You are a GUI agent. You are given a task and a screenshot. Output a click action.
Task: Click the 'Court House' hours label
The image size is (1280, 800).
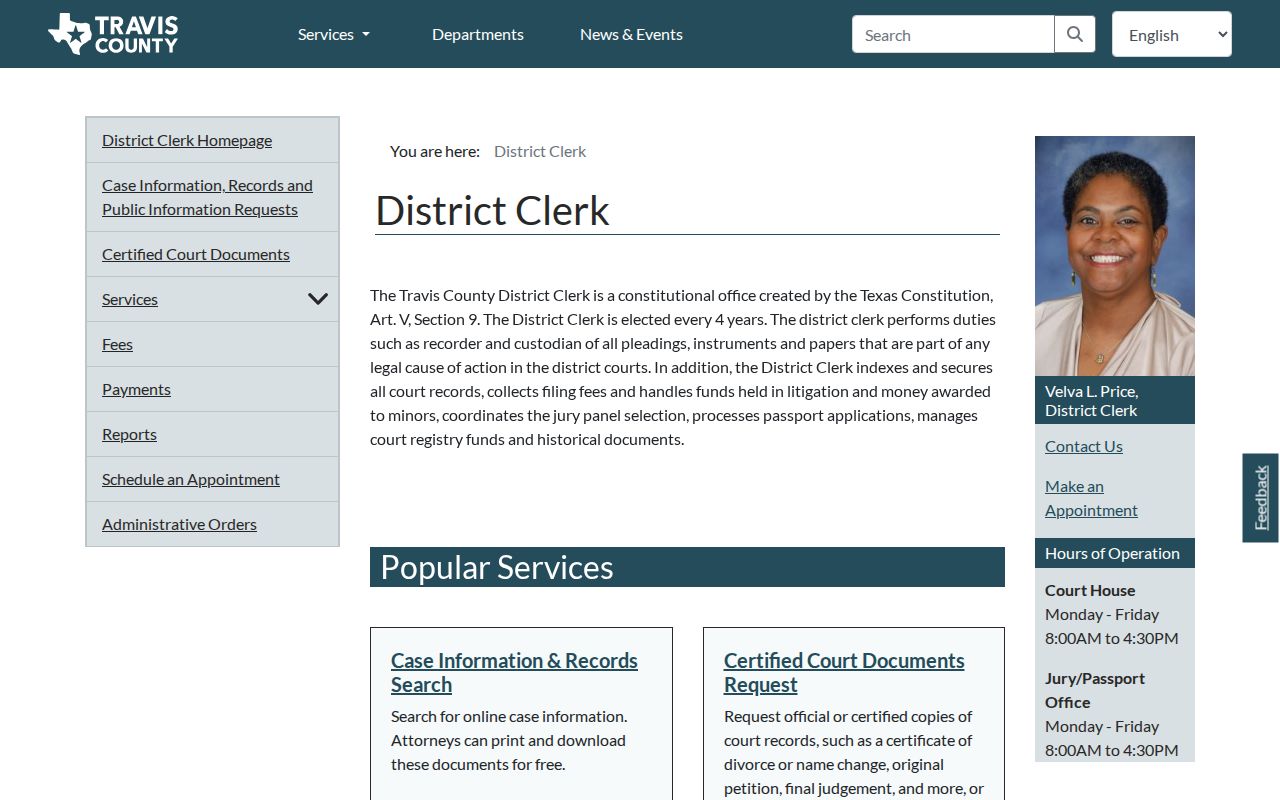(x=1090, y=590)
